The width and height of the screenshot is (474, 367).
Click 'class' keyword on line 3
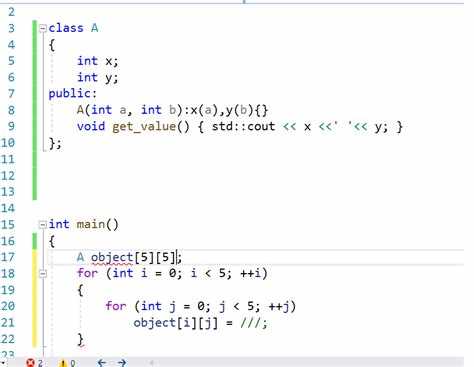[x=66, y=28]
